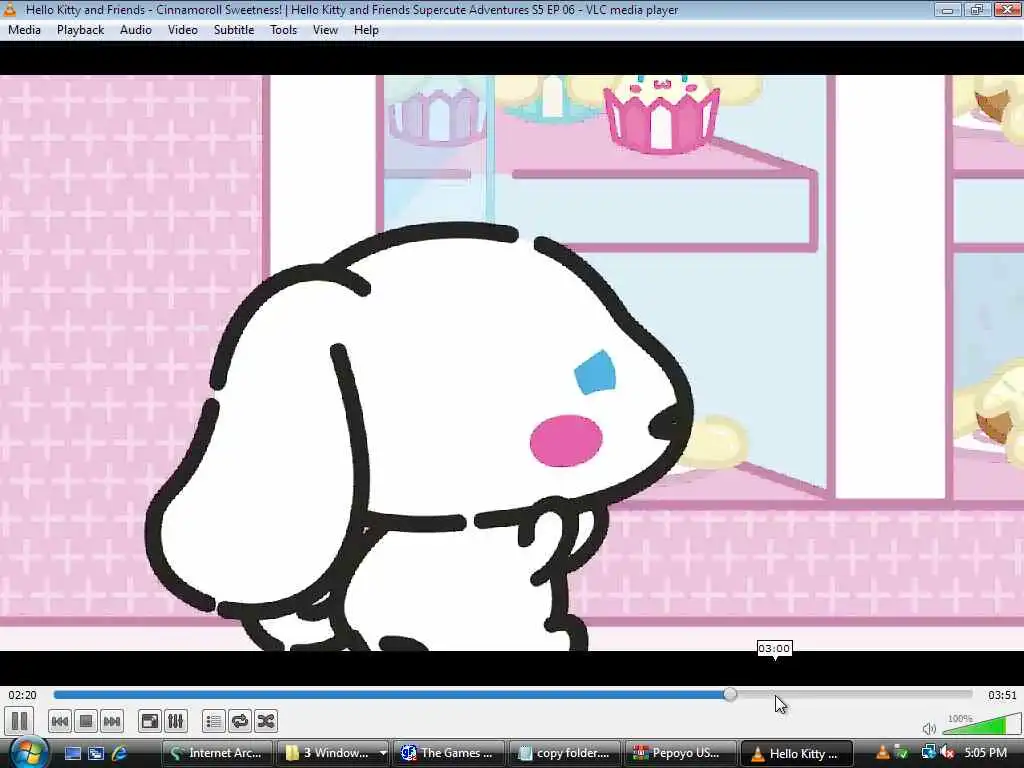The image size is (1024, 768).
Task: Click the VLC cone title bar icon
Action: coord(10,9)
